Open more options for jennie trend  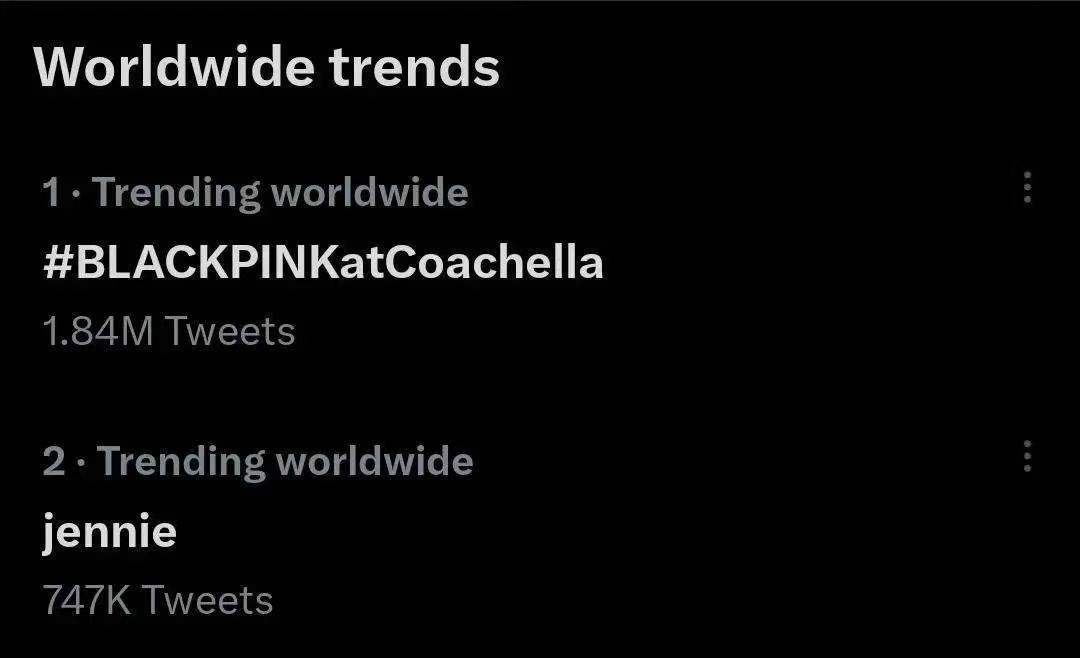click(1027, 457)
